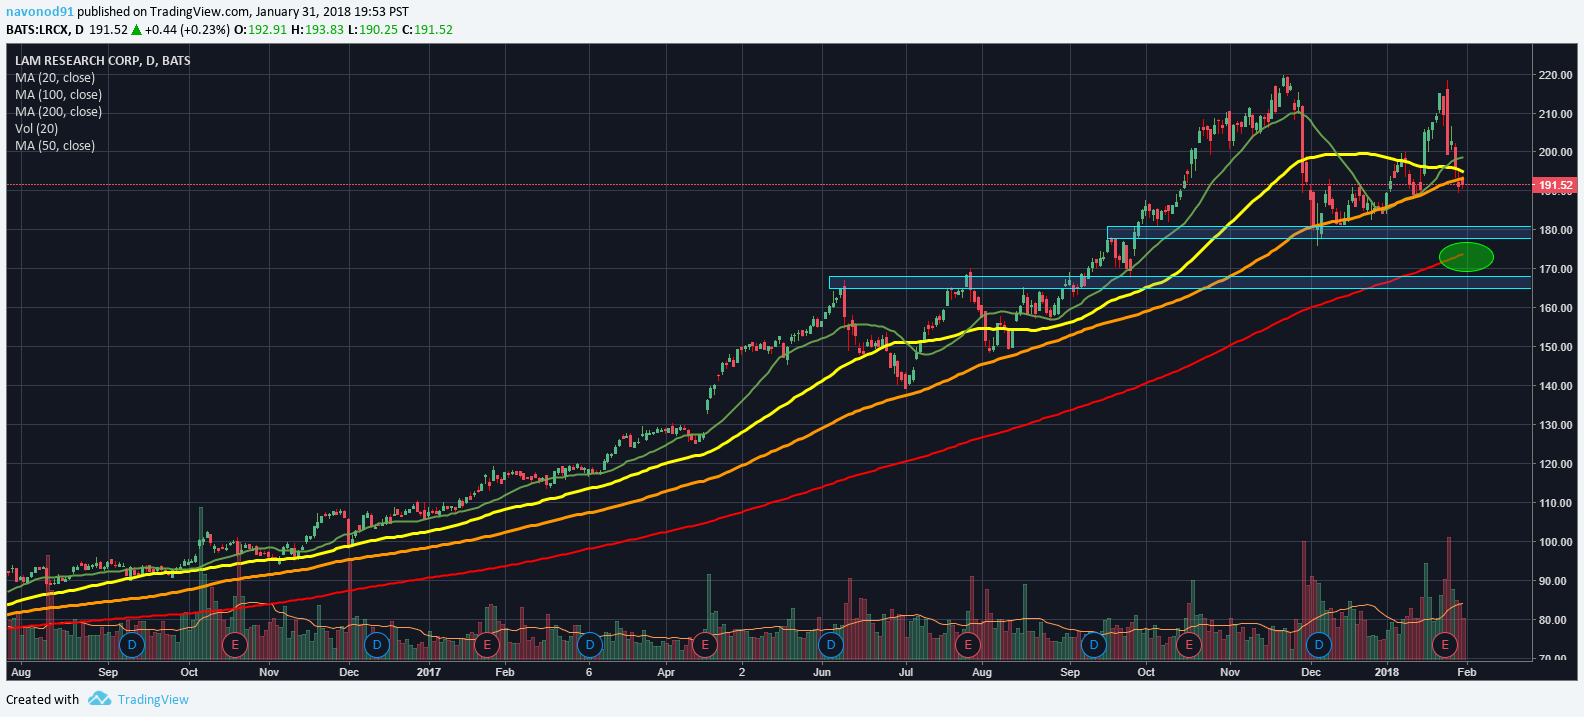Select the MA (100, close) legend
The height and width of the screenshot is (717, 1584).
(x=58, y=95)
